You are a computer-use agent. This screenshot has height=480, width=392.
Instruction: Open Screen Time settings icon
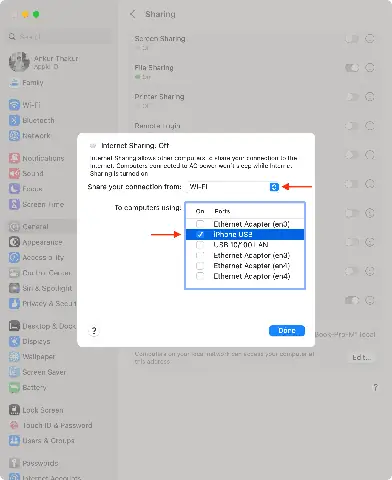[14, 204]
